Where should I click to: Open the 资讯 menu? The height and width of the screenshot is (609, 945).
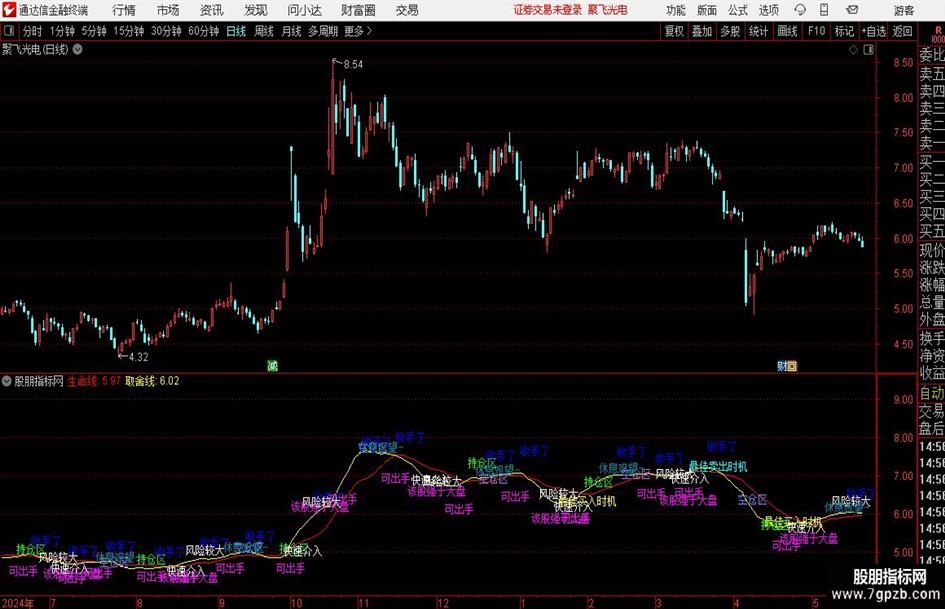[x=212, y=10]
